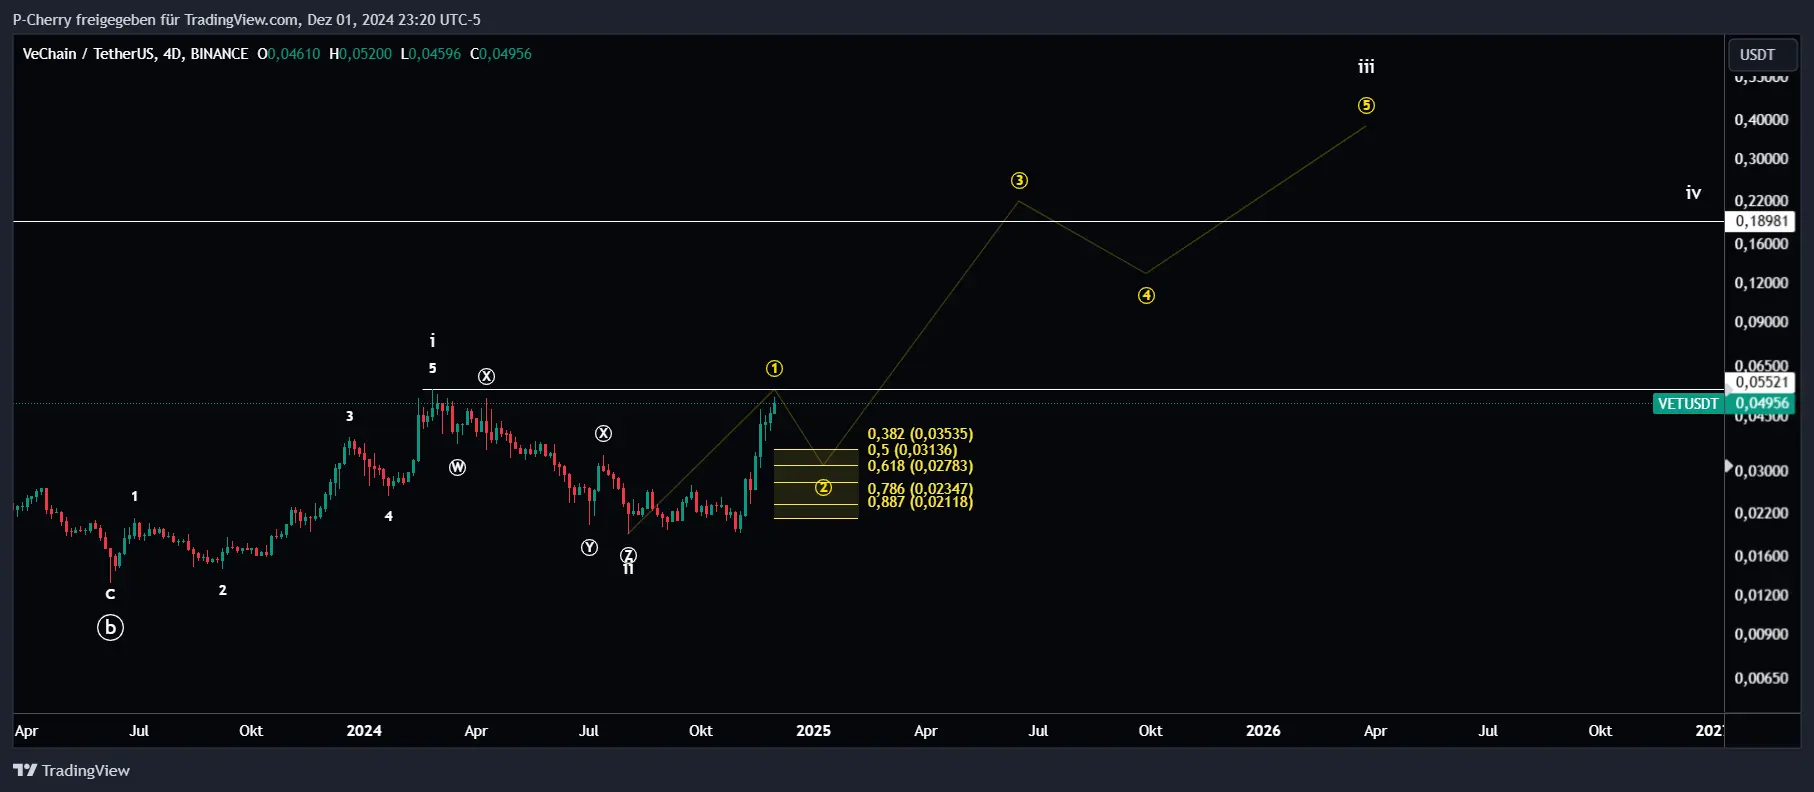Viewport: 1814px width, 792px height.
Task: Select the 0,05521 horizontal line price label
Action: click(1761, 382)
